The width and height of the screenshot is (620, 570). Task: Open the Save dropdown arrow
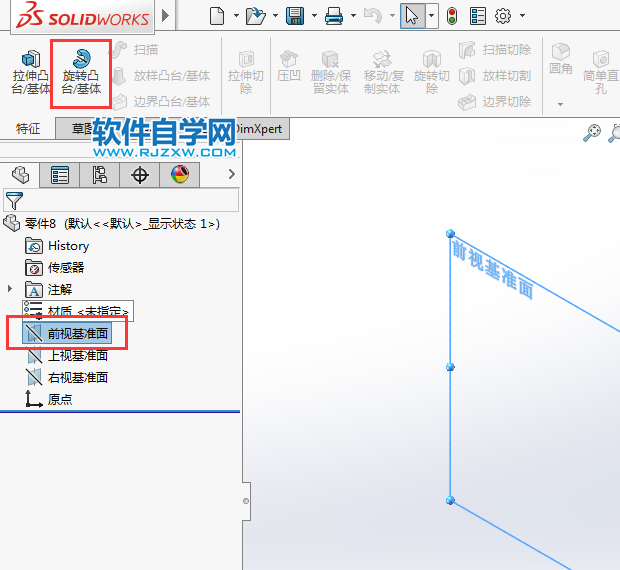(314, 16)
